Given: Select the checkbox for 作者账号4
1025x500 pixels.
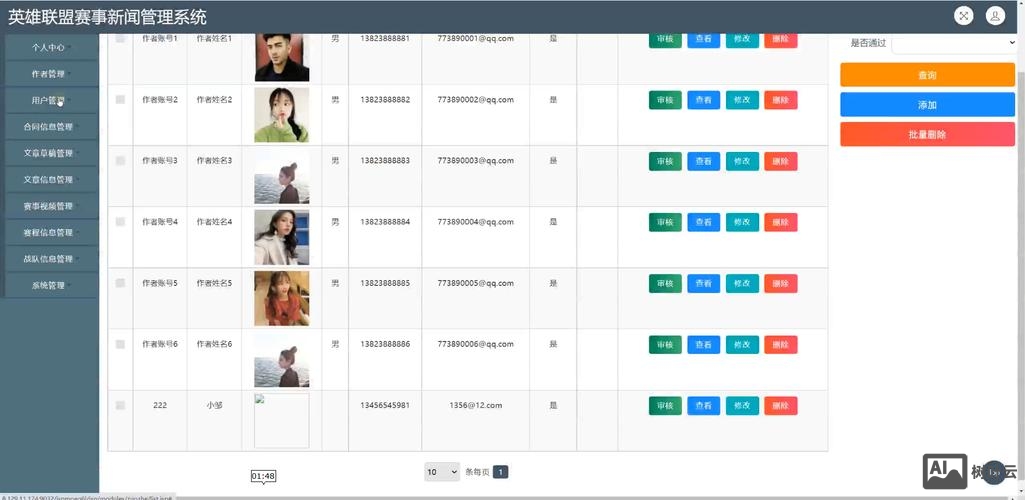Looking at the screenshot, I should tap(120, 222).
